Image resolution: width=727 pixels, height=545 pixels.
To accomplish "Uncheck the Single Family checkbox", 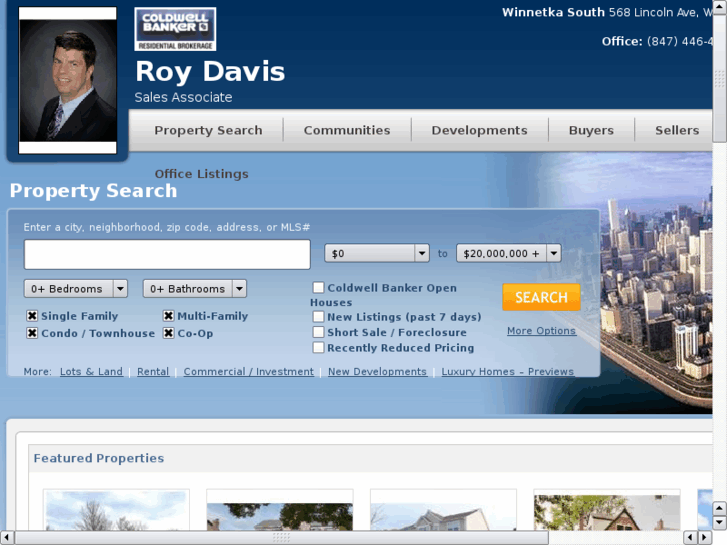I will point(32,316).
